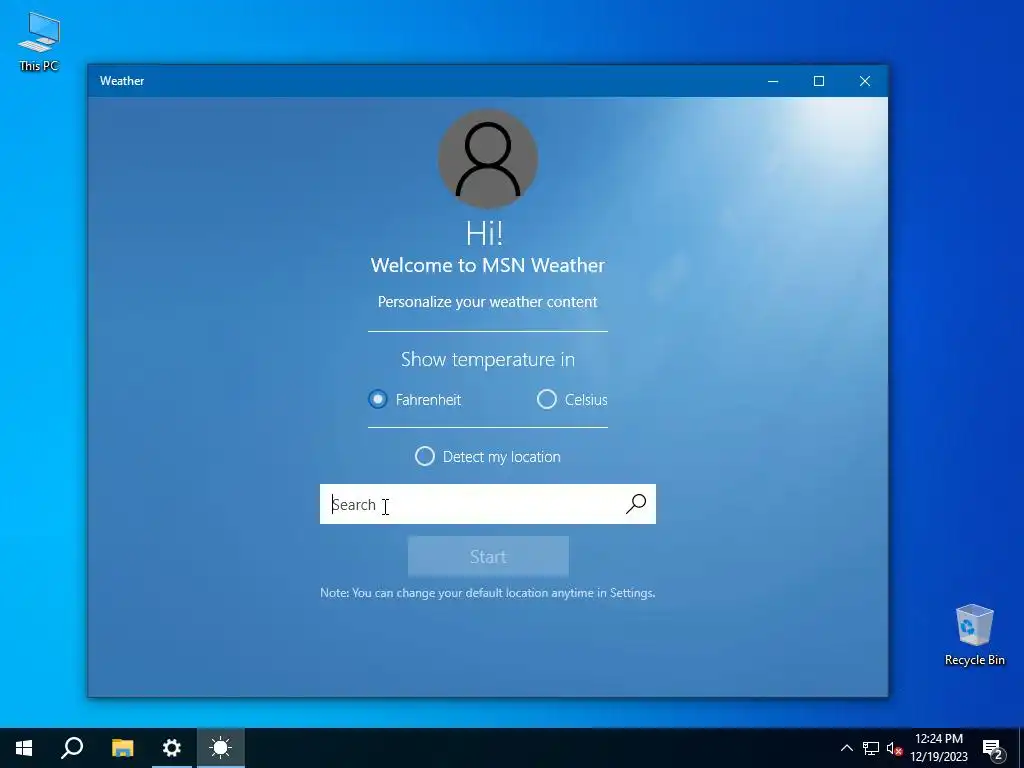Open Action Center notifications icon

[993, 748]
